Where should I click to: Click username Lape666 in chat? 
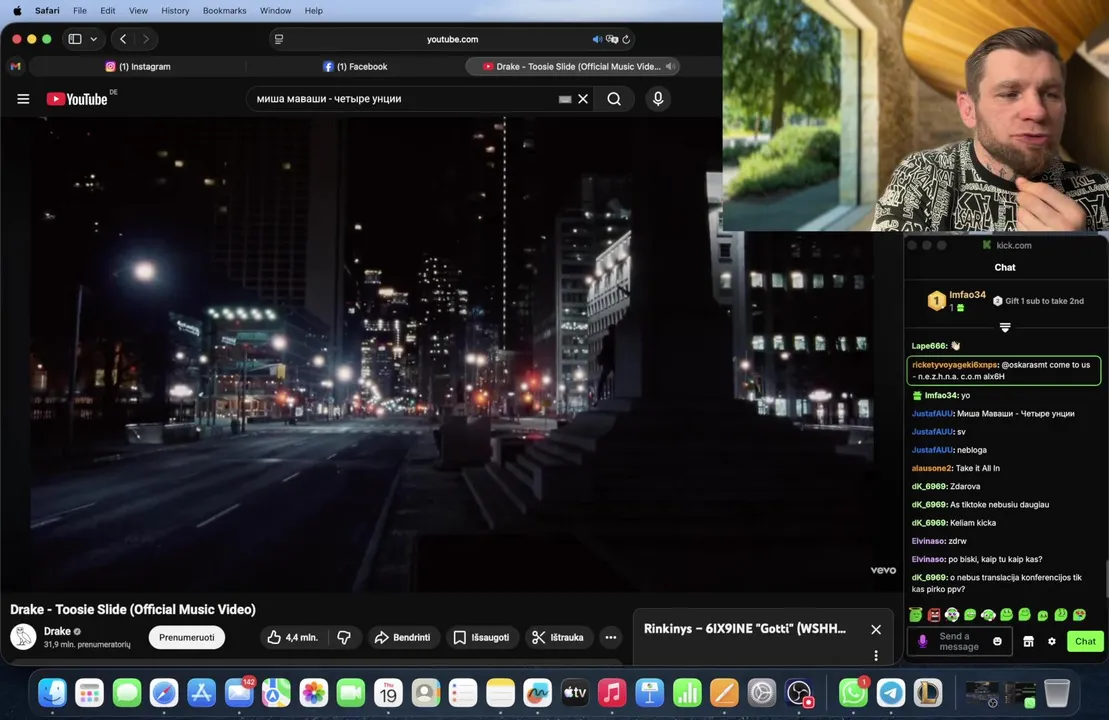point(928,346)
